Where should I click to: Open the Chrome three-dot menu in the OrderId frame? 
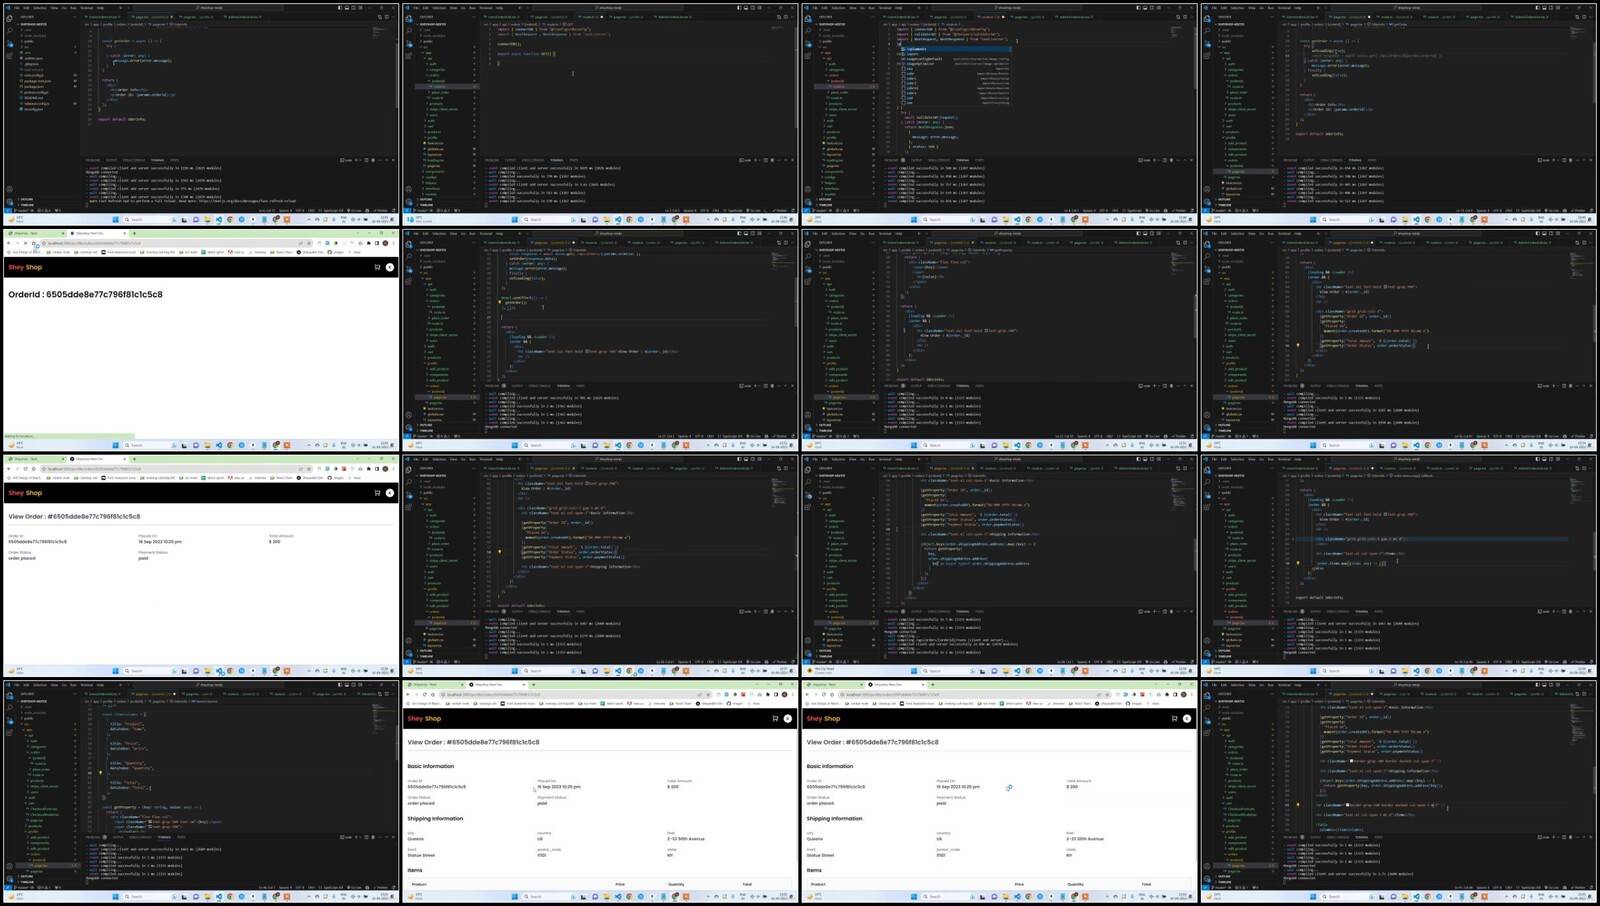point(393,243)
